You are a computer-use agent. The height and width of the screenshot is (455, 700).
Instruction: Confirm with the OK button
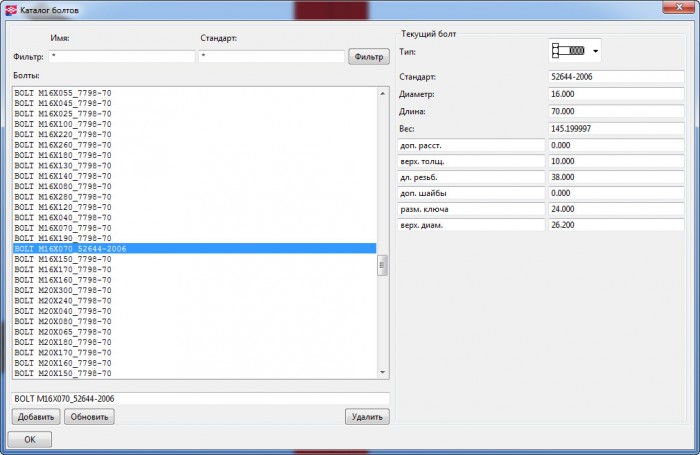click(29, 439)
